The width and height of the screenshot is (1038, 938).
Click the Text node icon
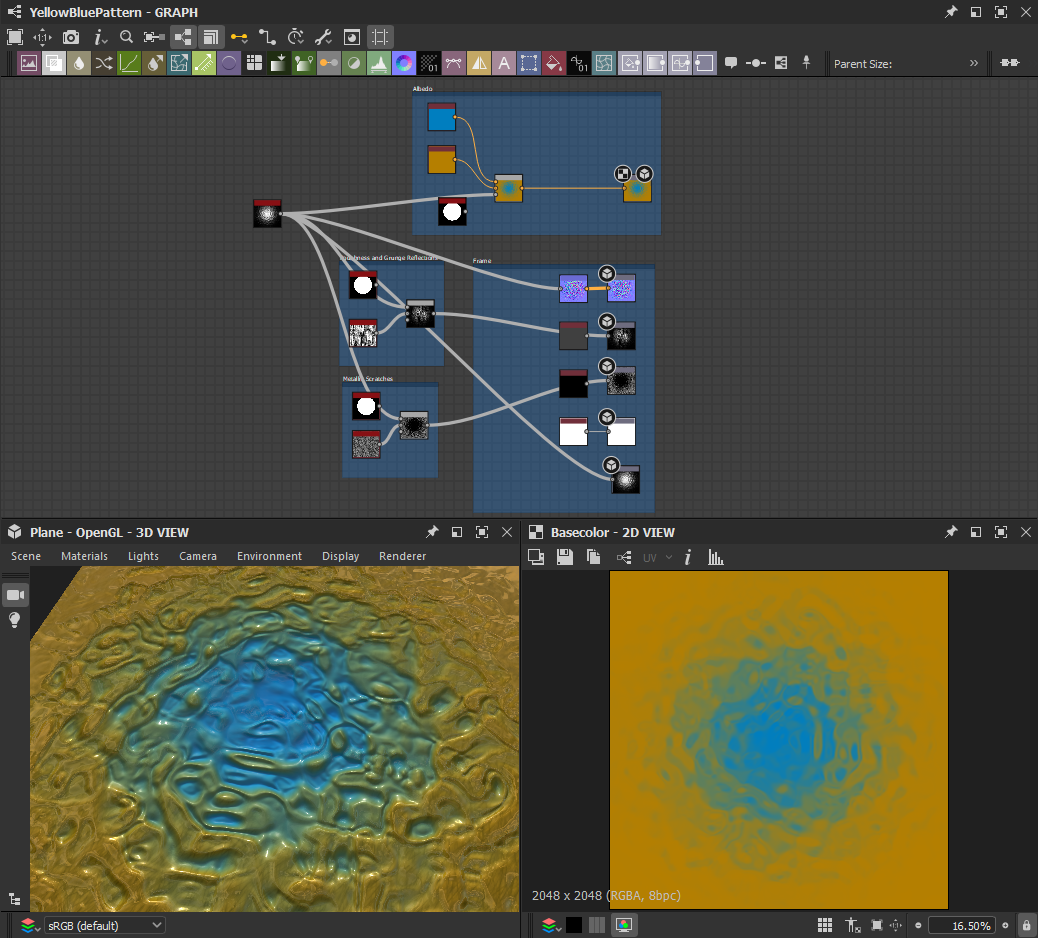tap(504, 63)
